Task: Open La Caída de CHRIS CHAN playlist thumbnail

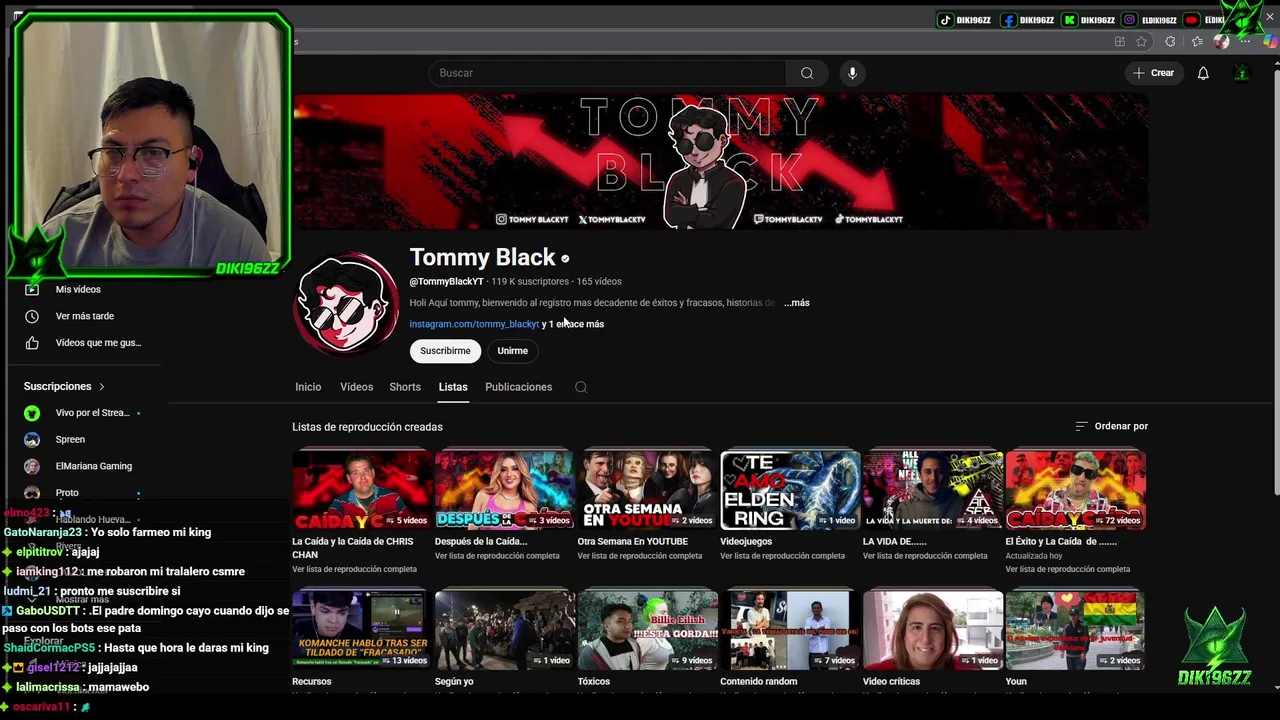Action: pos(362,490)
